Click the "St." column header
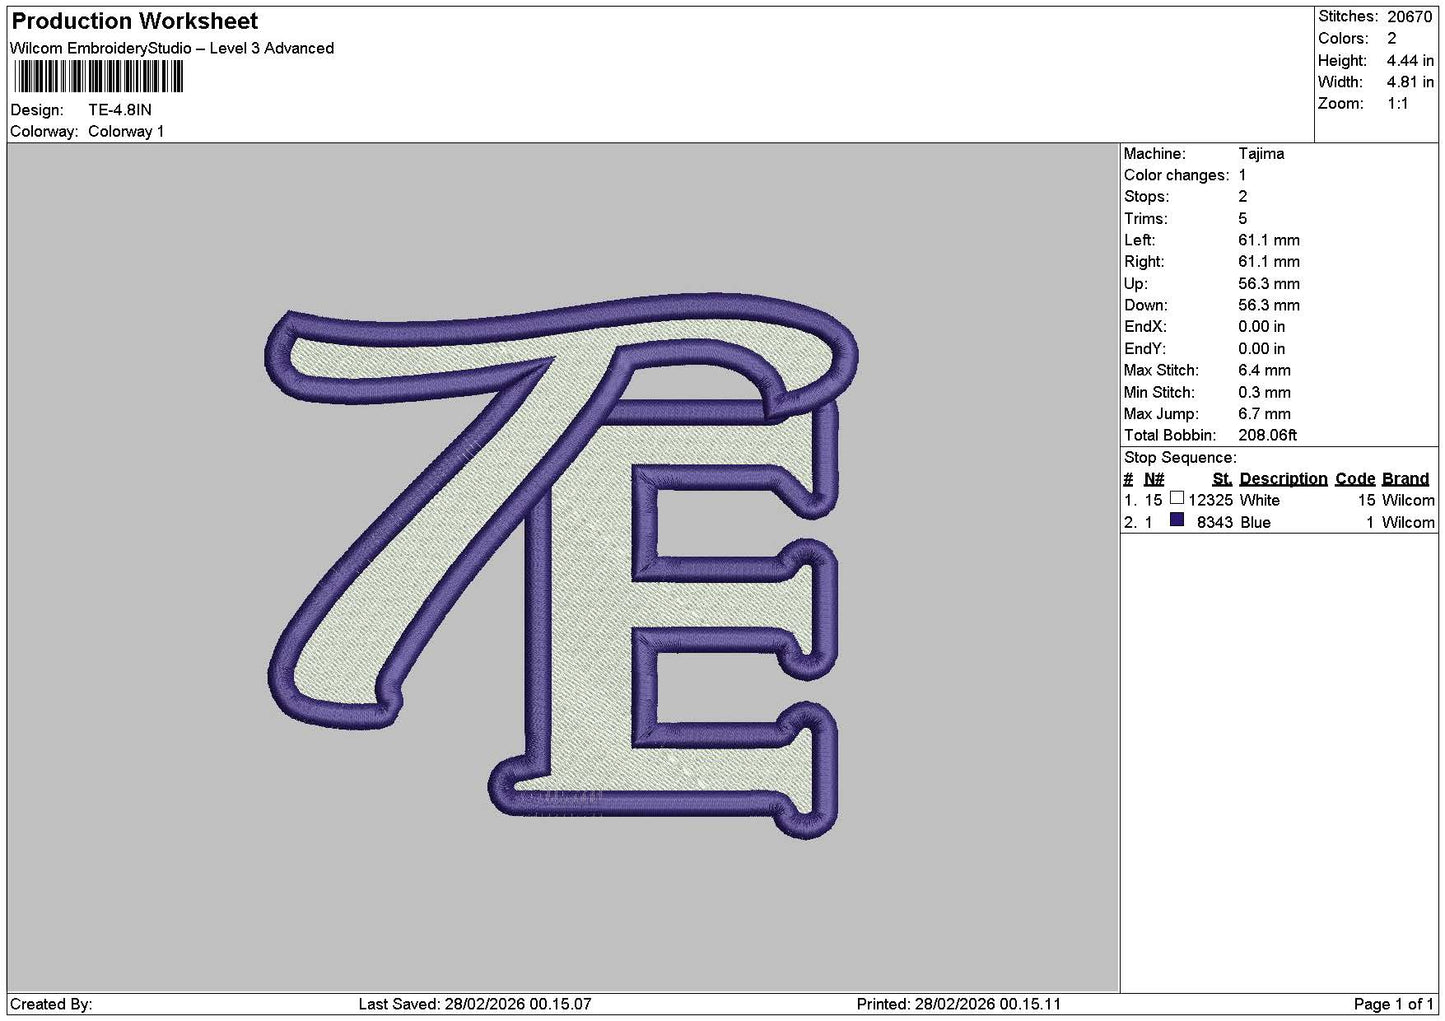1445x1021 pixels. click(x=1222, y=479)
